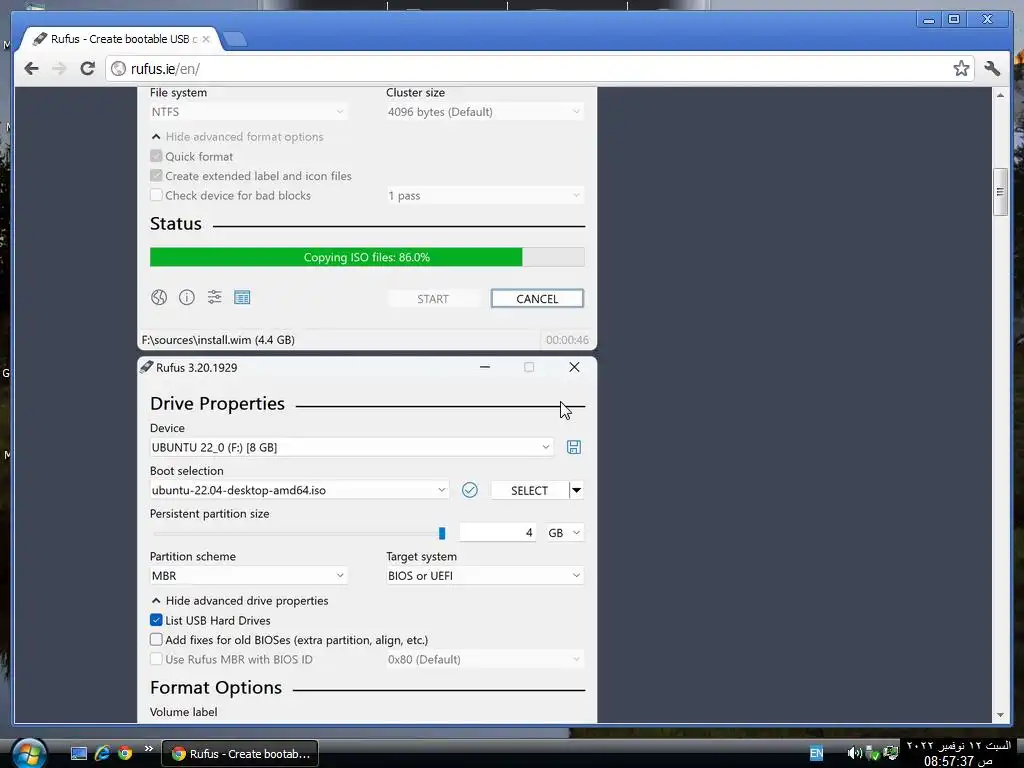Open Cluster size dropdown
This screenshot has width=1024, height=768.
485,112
